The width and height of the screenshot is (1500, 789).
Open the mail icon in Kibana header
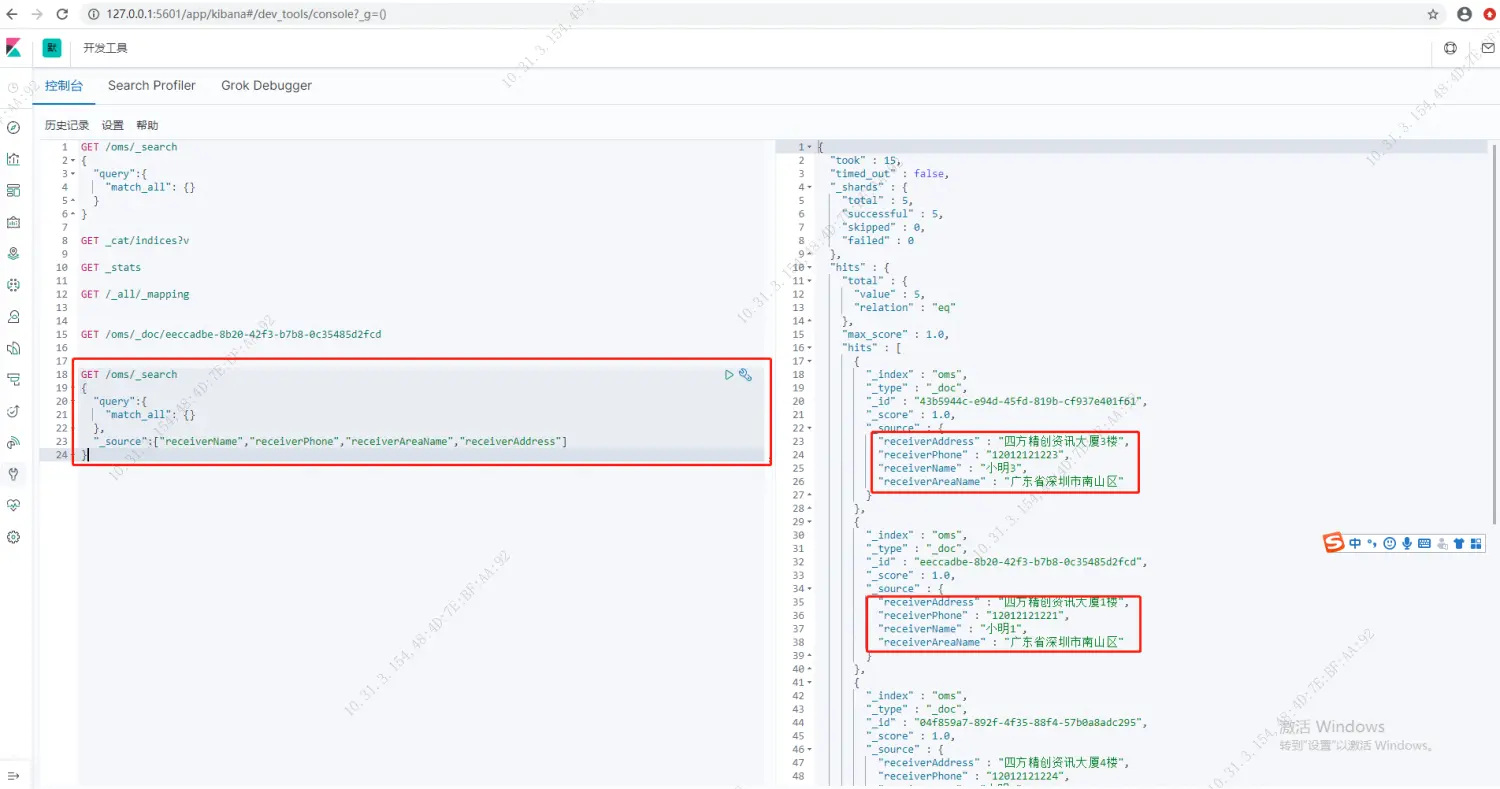pyautogui.click(x=1488, y=48)
